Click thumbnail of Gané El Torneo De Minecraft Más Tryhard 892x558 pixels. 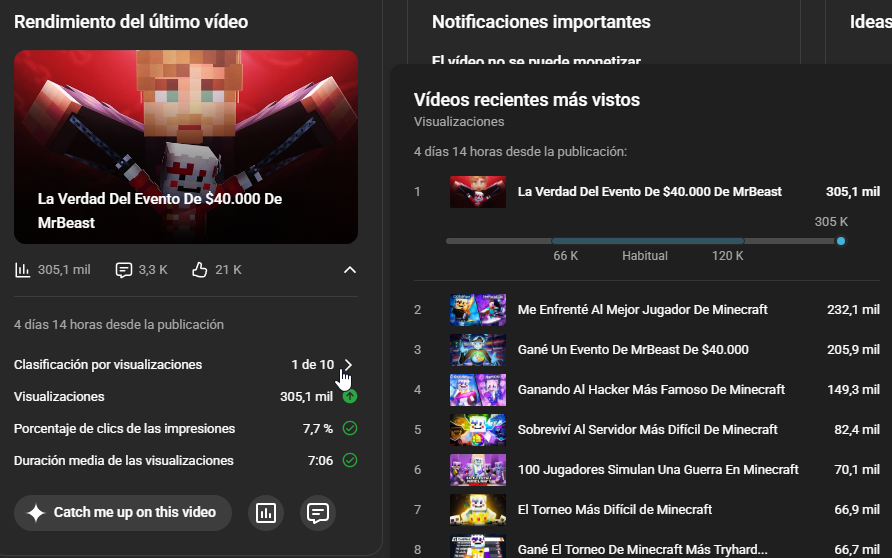coord(478,547)
